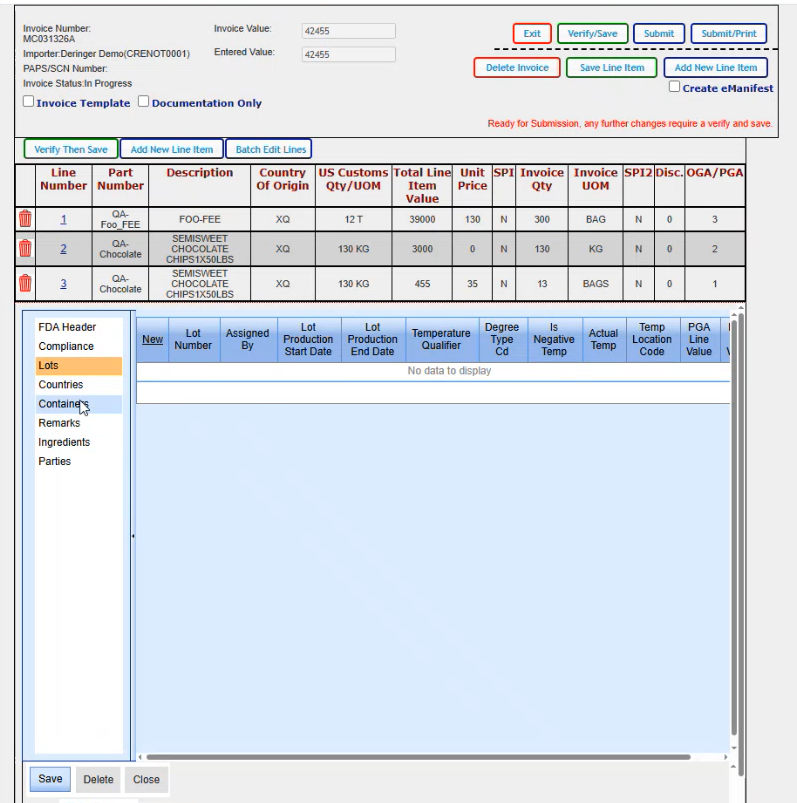Click the Submit/Print button
797x803 pixels.
(729, 34)
